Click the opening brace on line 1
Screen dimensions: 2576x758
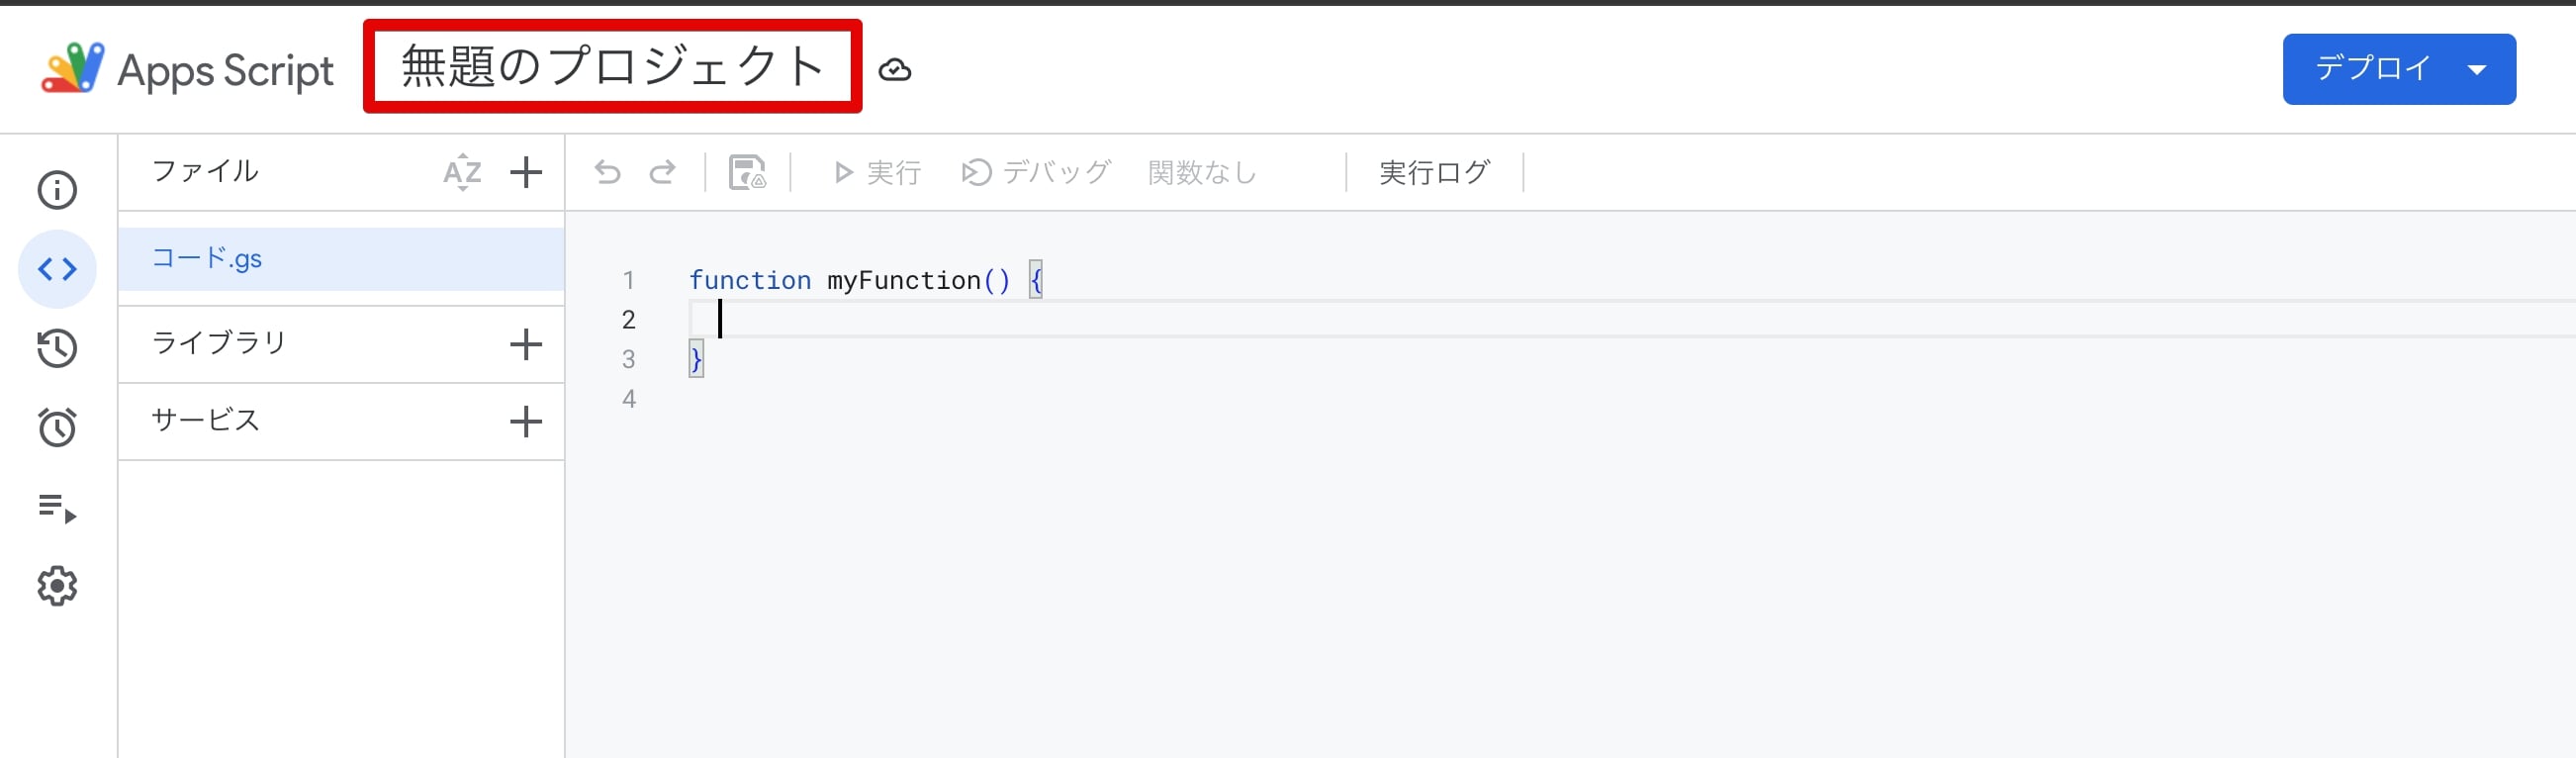[1036, 280]
